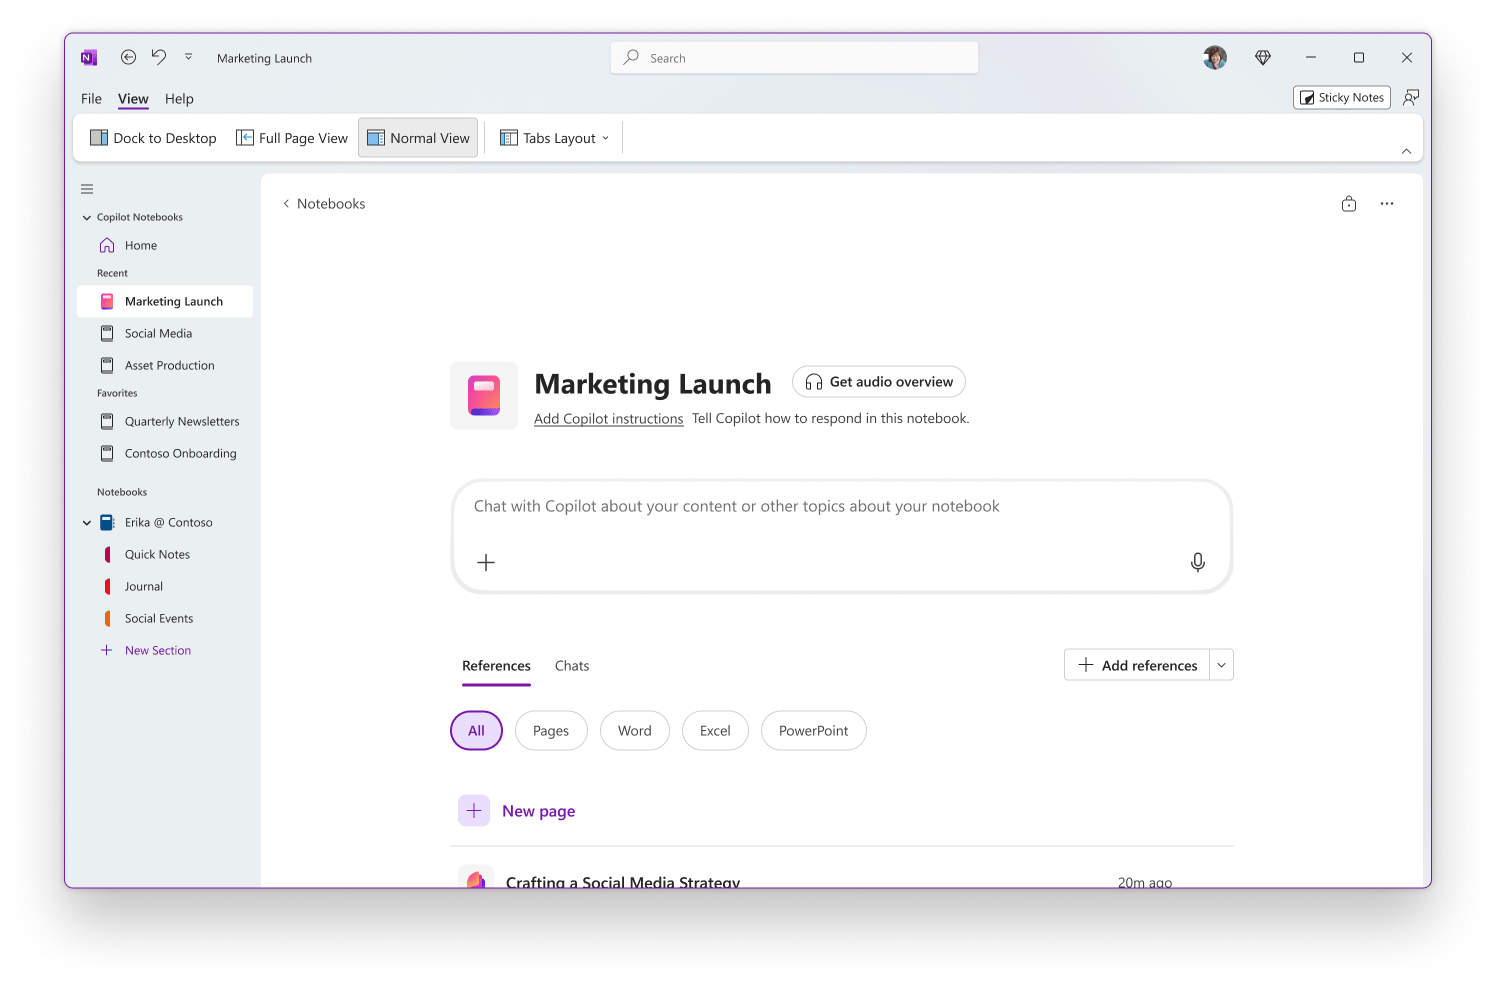Filter references by Word documents
This screenshot has height=985, width=1496.
point(634,731)
